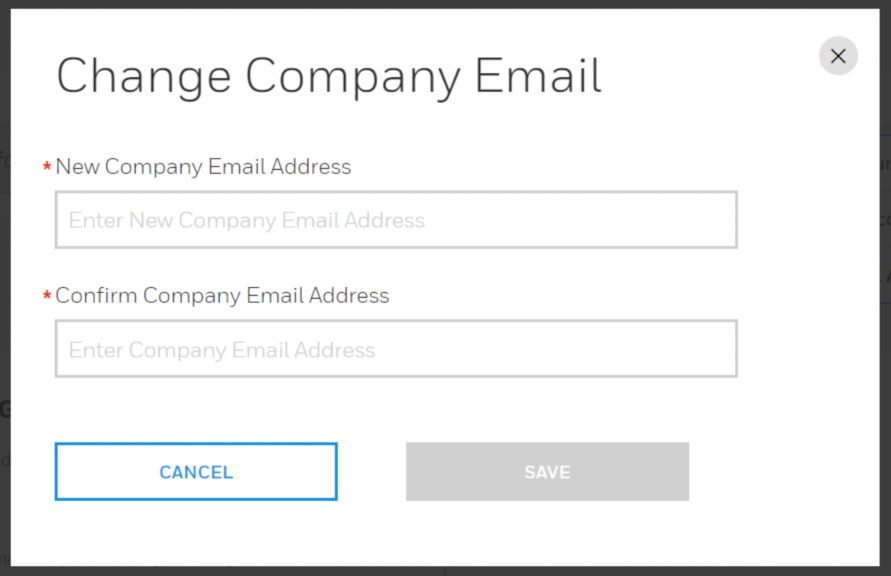
Task: Dismiss the modal using the circular close icon
Action: pyautogui.click(x=838, y=56)
